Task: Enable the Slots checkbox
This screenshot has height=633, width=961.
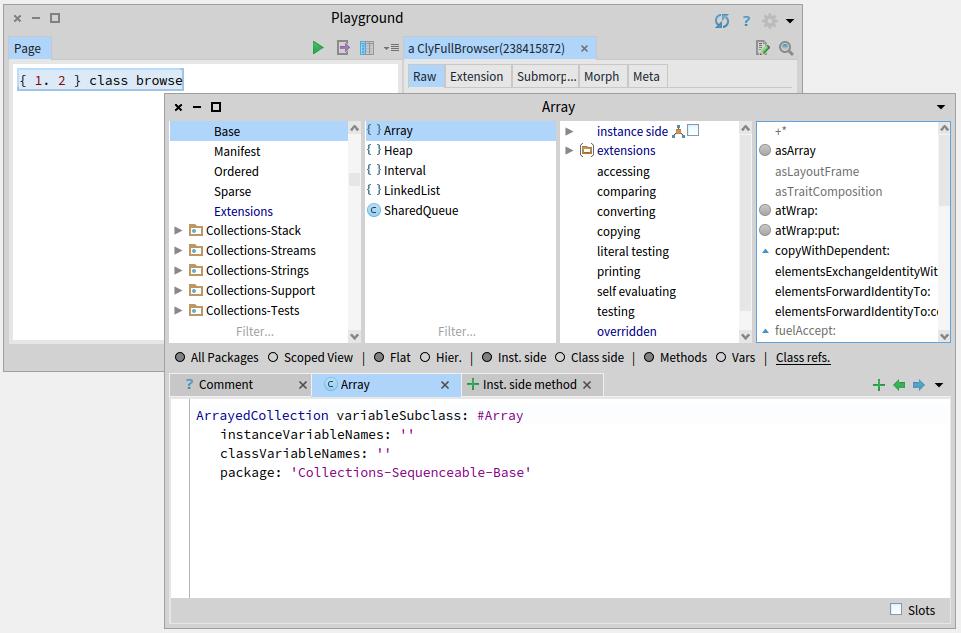Action: 896,609
